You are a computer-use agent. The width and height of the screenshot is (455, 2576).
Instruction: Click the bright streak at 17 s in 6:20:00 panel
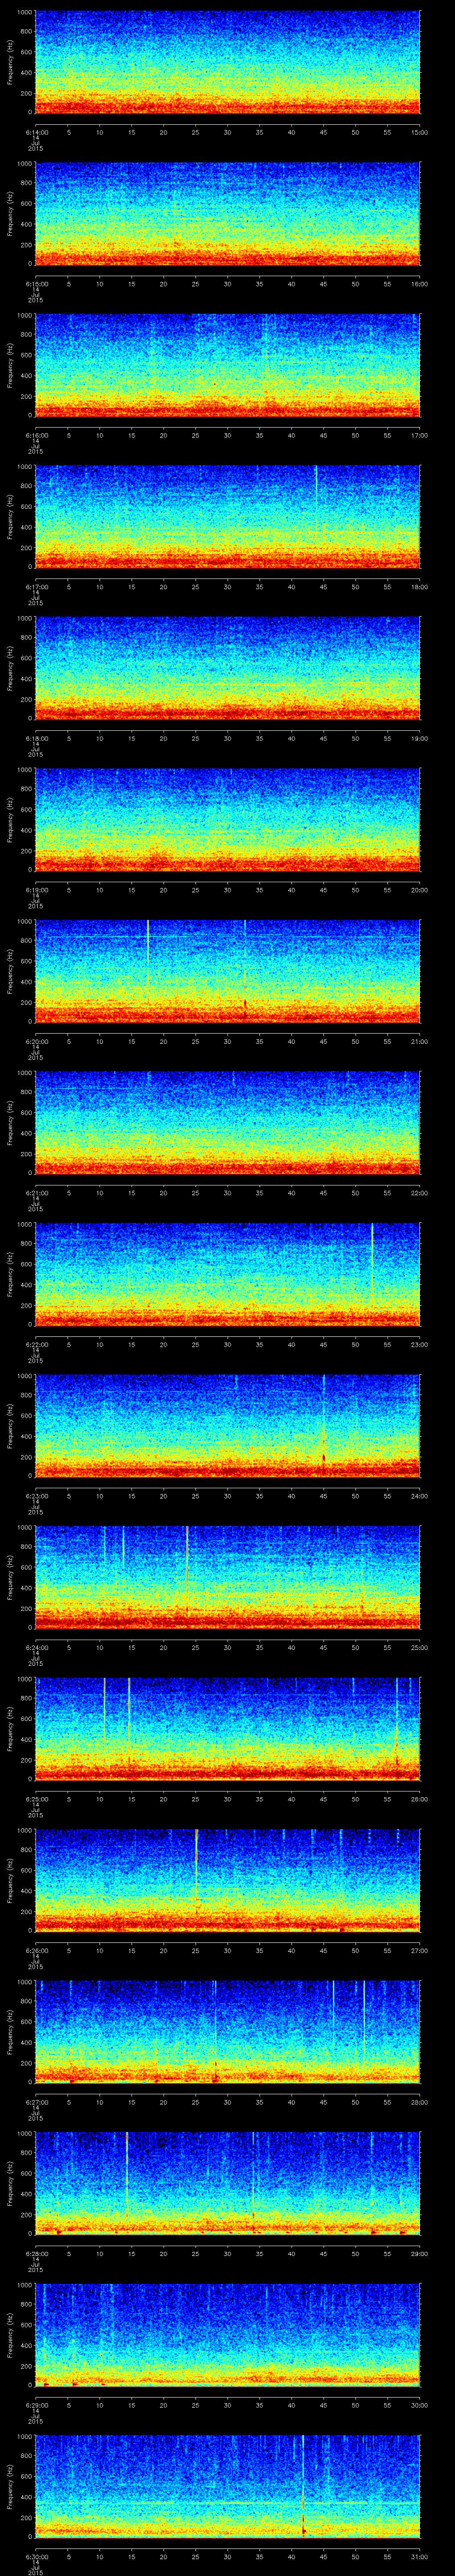tap(148, 942)
